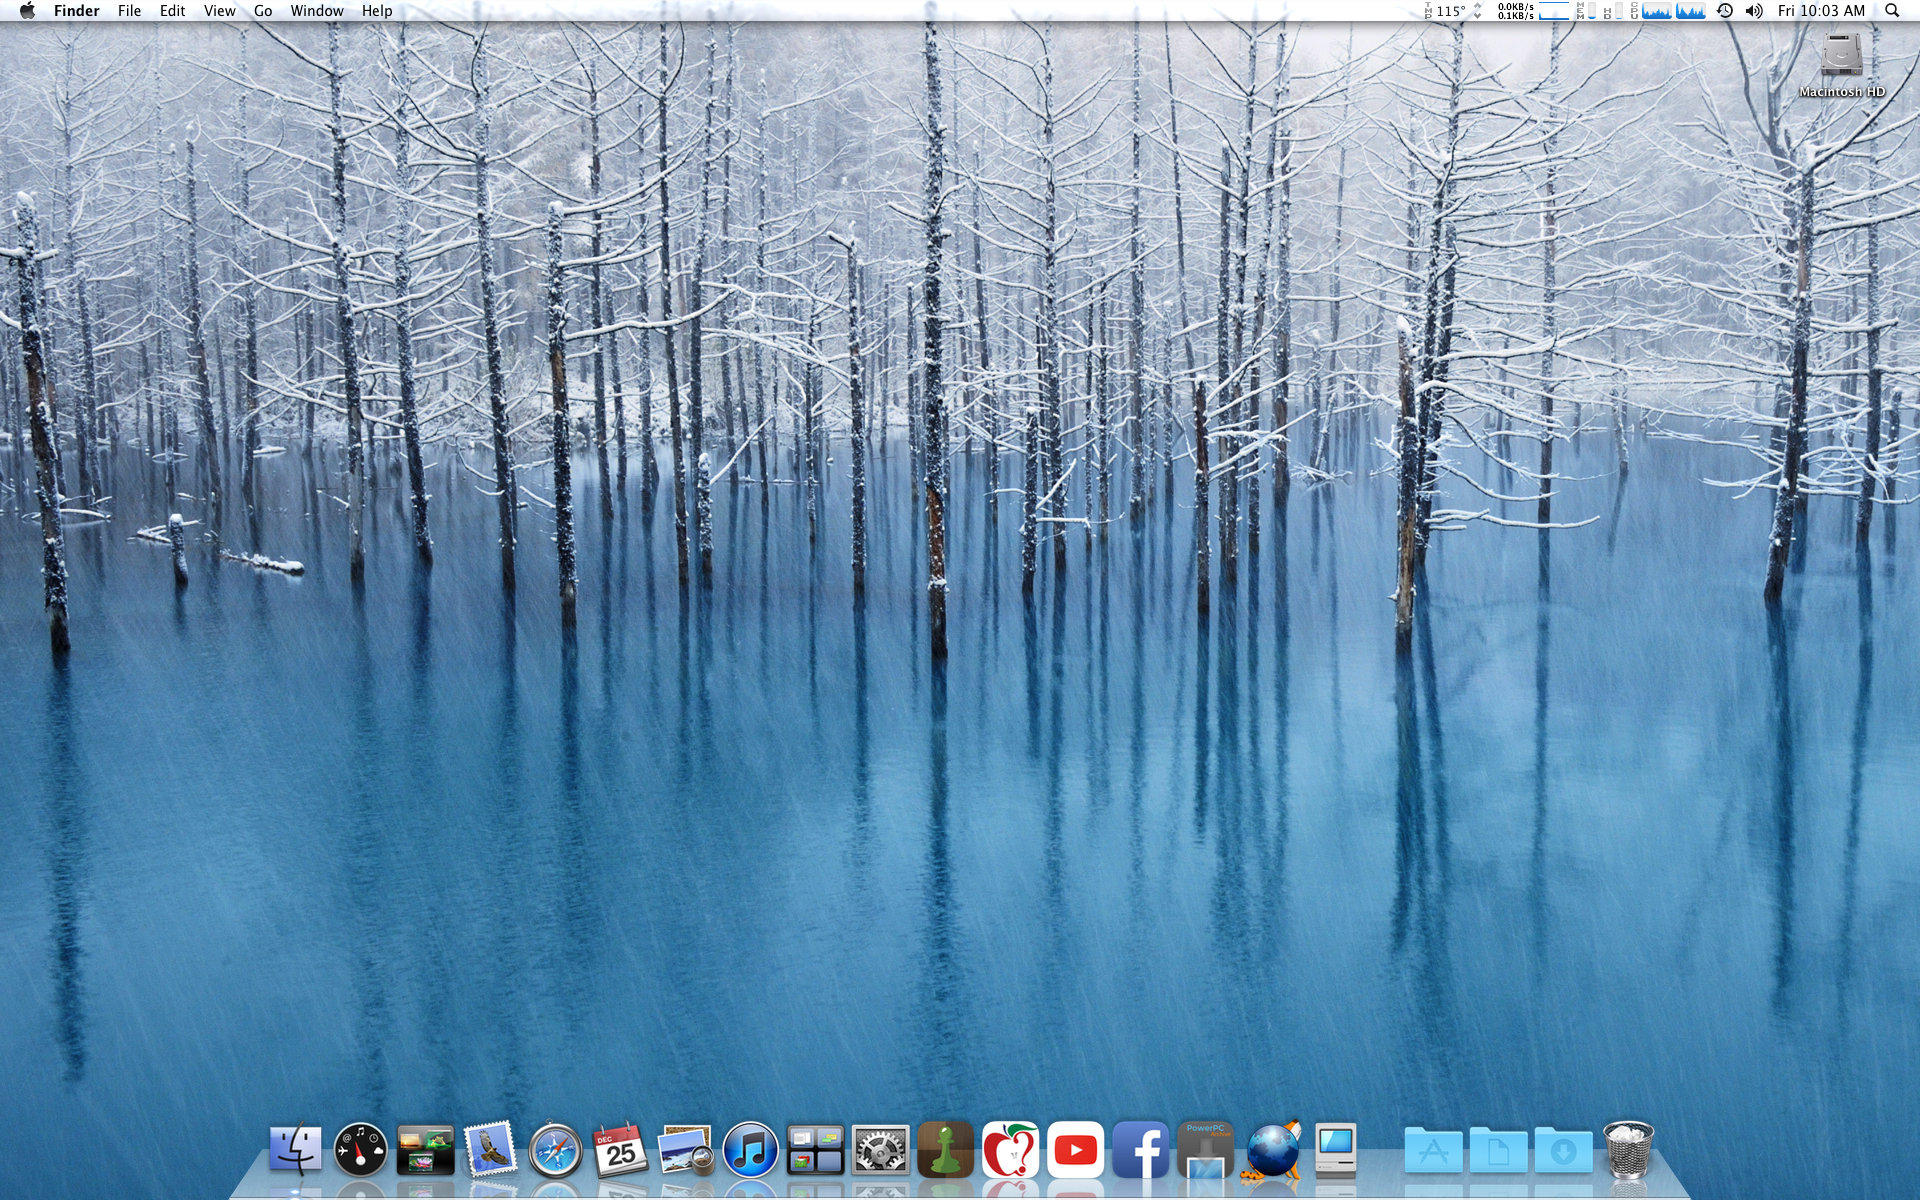Open the Apple menu
The image size is (1920, 1200).
[x=26, y=11]
